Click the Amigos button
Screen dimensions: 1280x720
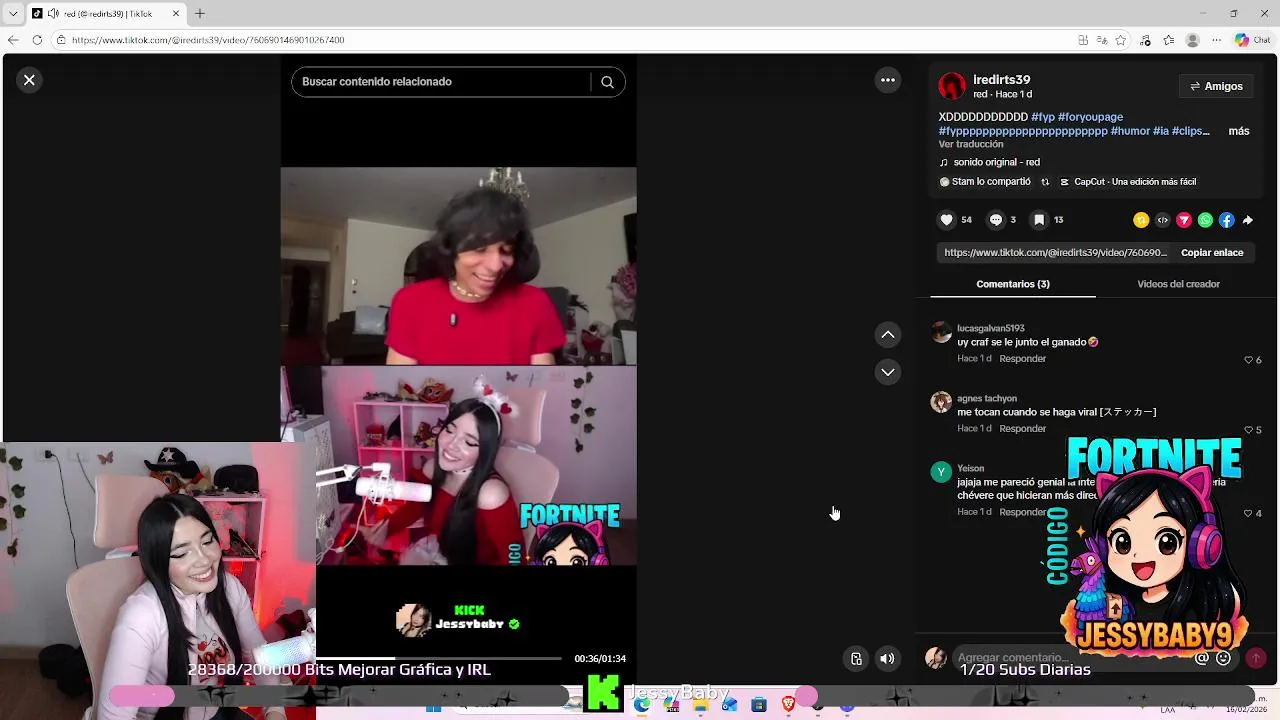click(1216, 86)
